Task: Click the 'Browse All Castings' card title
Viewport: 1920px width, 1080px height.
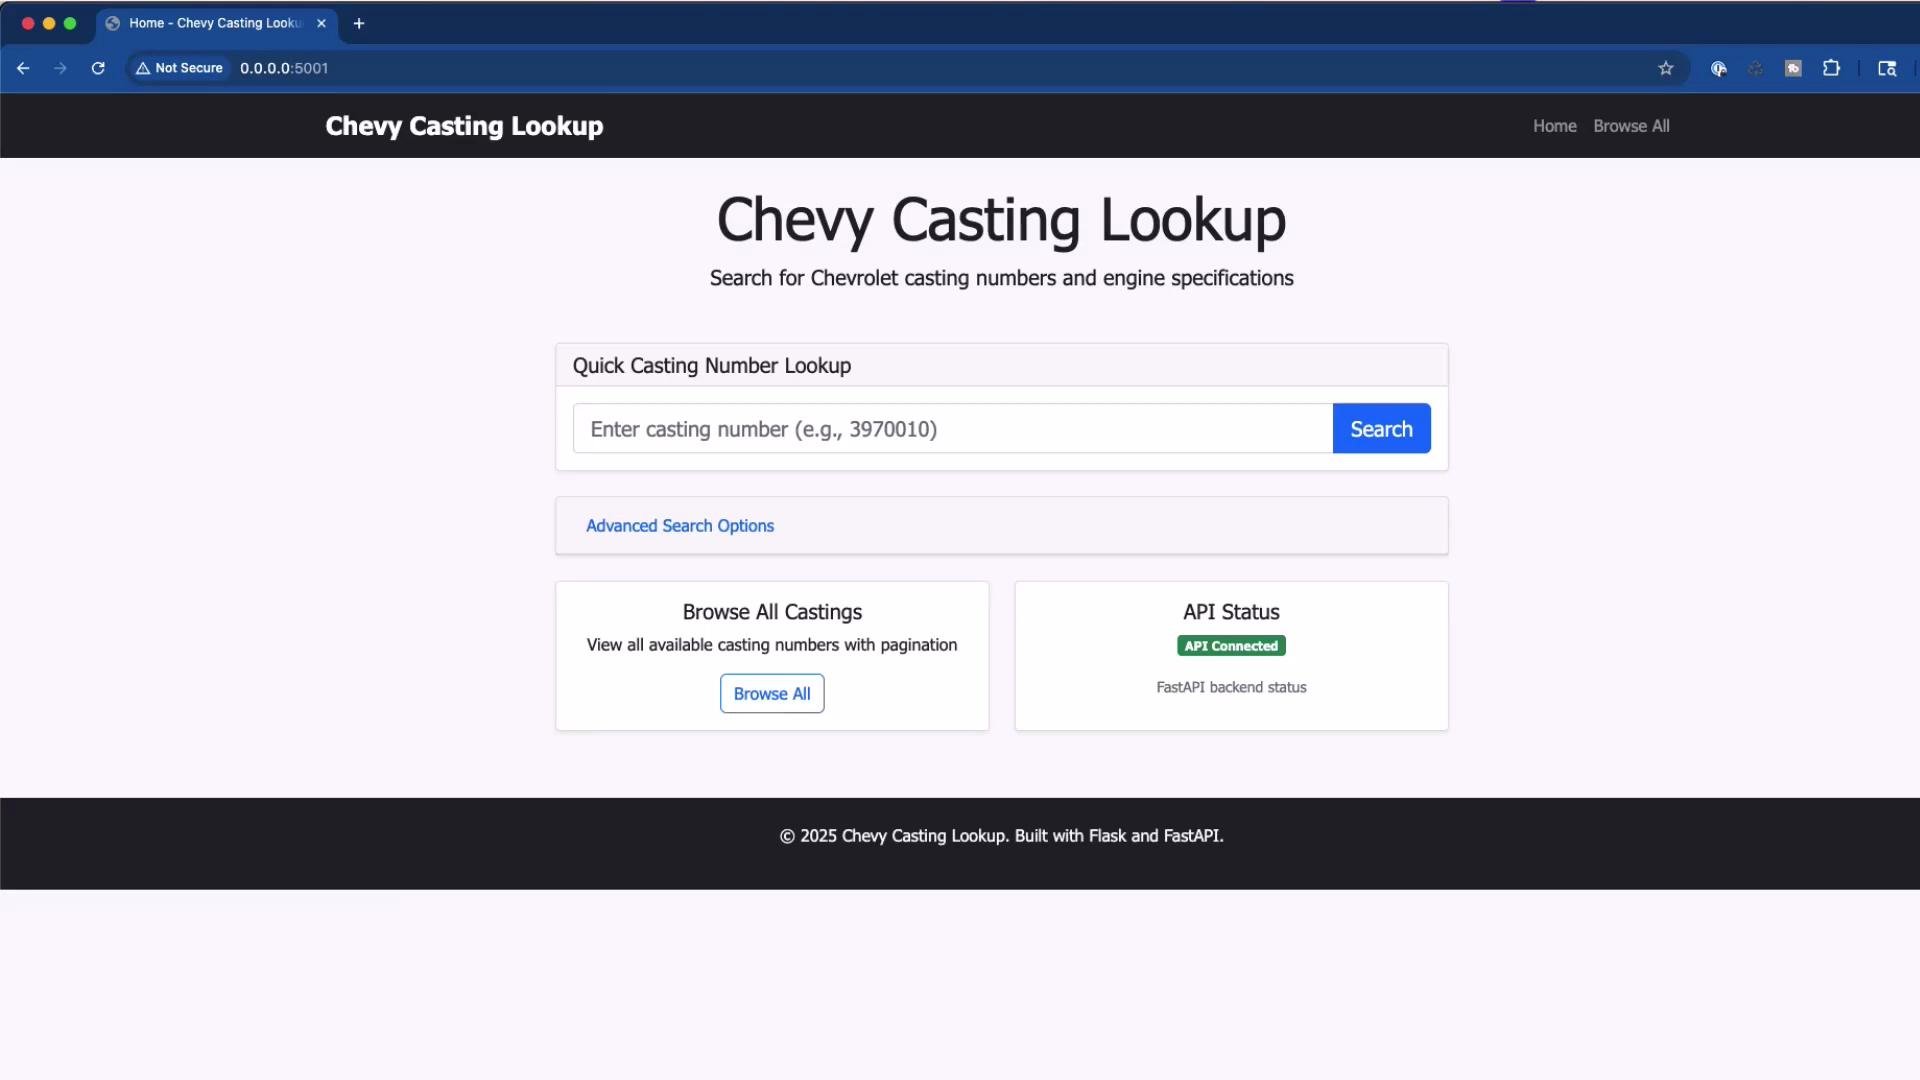Action: (772, 612)
